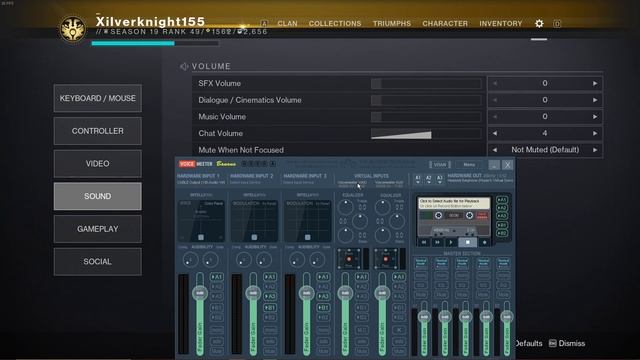
Task: Open GAMEPLAY settings
Action: coord(98,229)
